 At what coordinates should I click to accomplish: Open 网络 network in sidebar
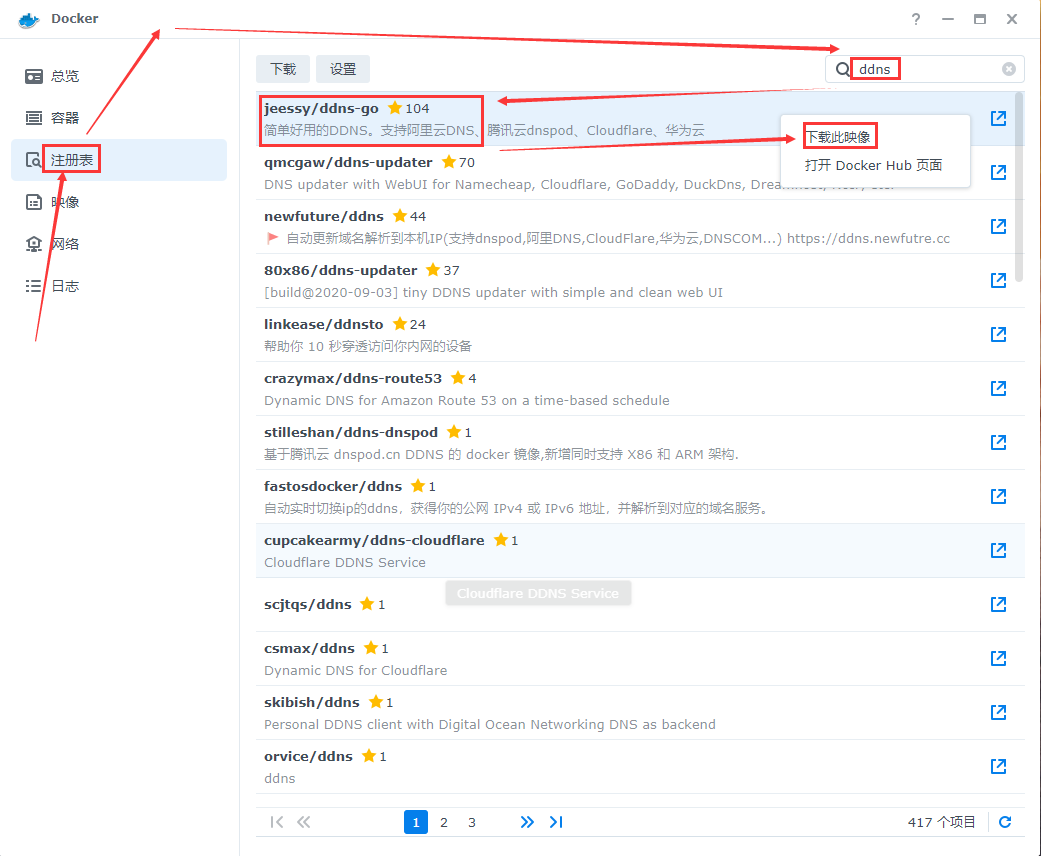119,244
